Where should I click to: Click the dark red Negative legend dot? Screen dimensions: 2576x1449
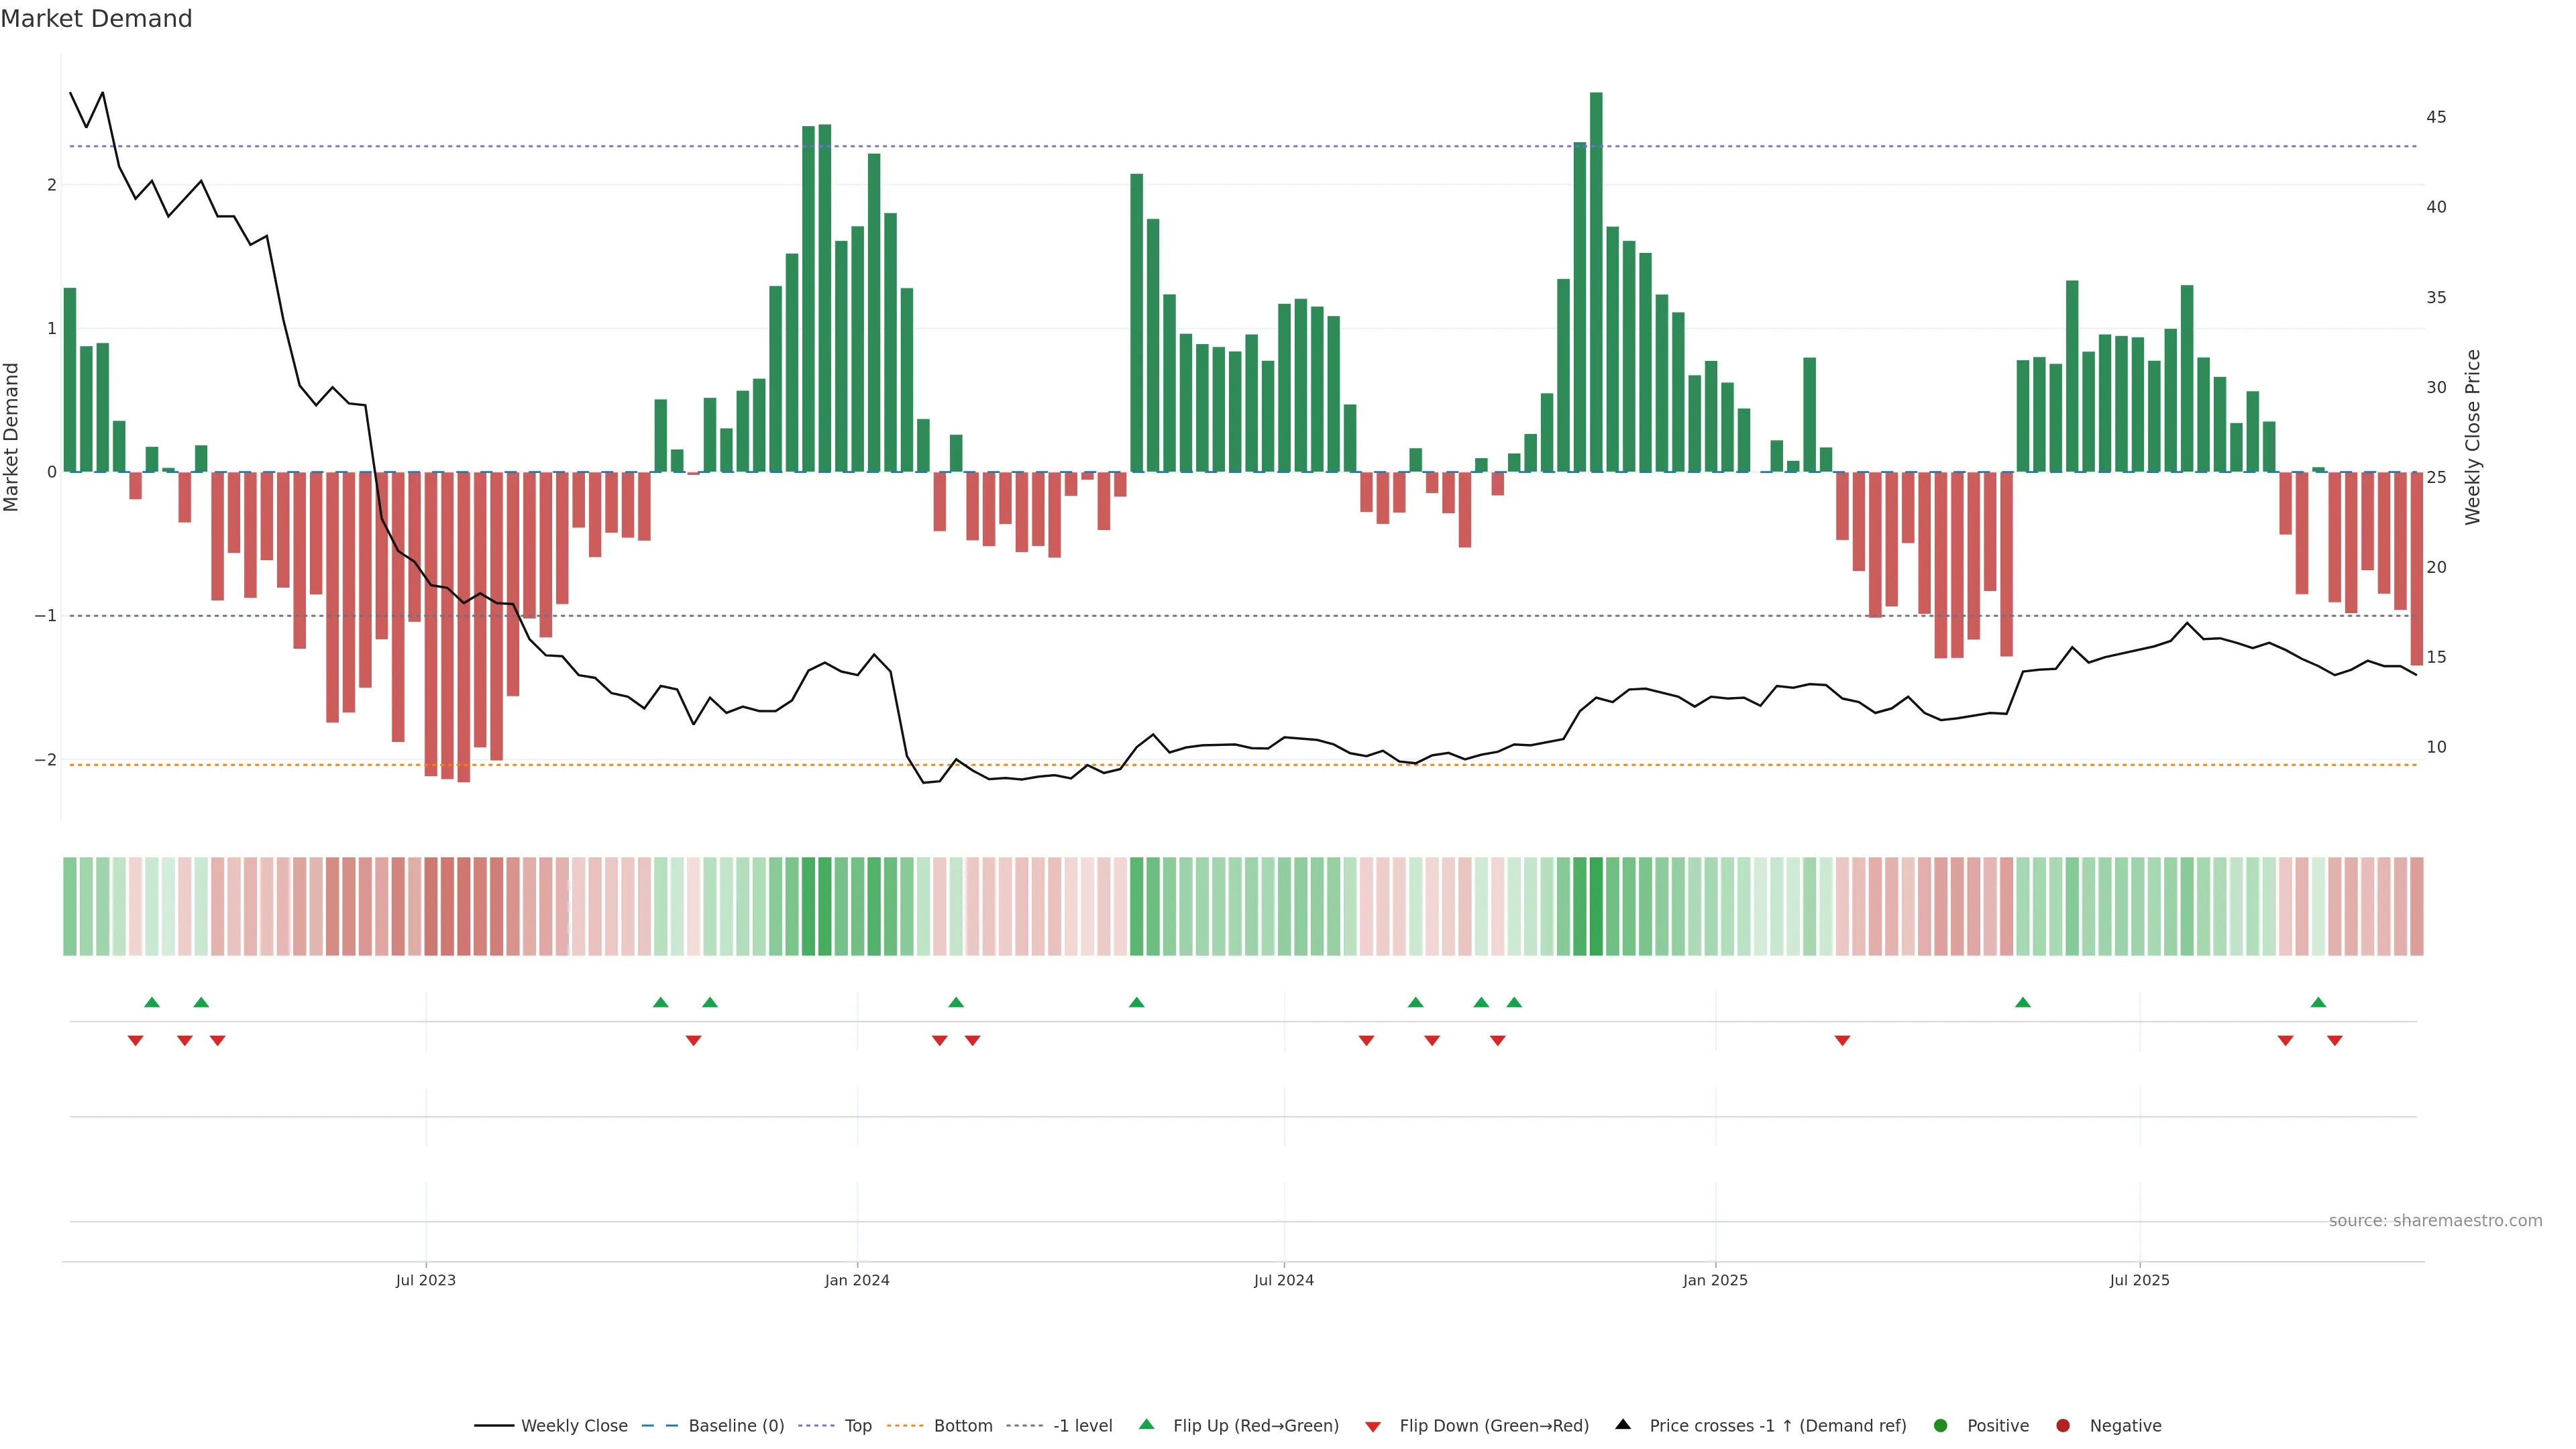point(2063,1425)
